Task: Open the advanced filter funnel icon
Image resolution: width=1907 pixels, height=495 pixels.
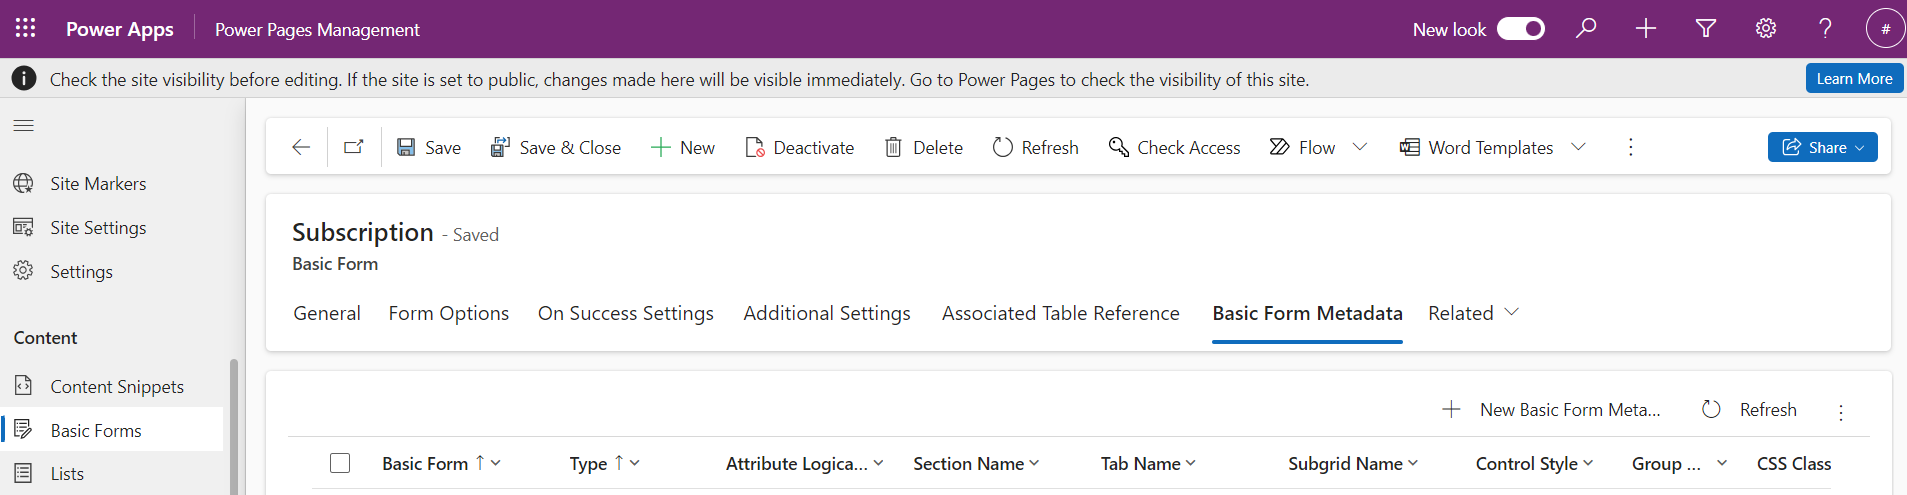Action: point(1706,28)
